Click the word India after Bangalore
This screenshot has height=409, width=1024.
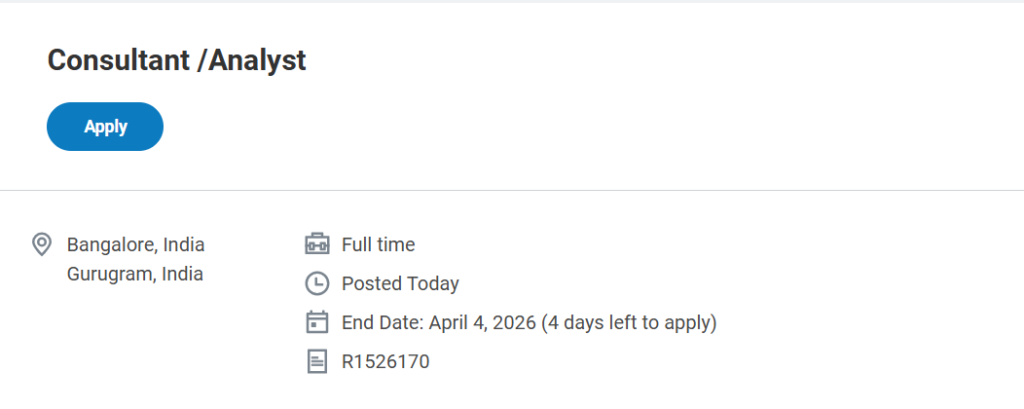click(x=184, y=244)
